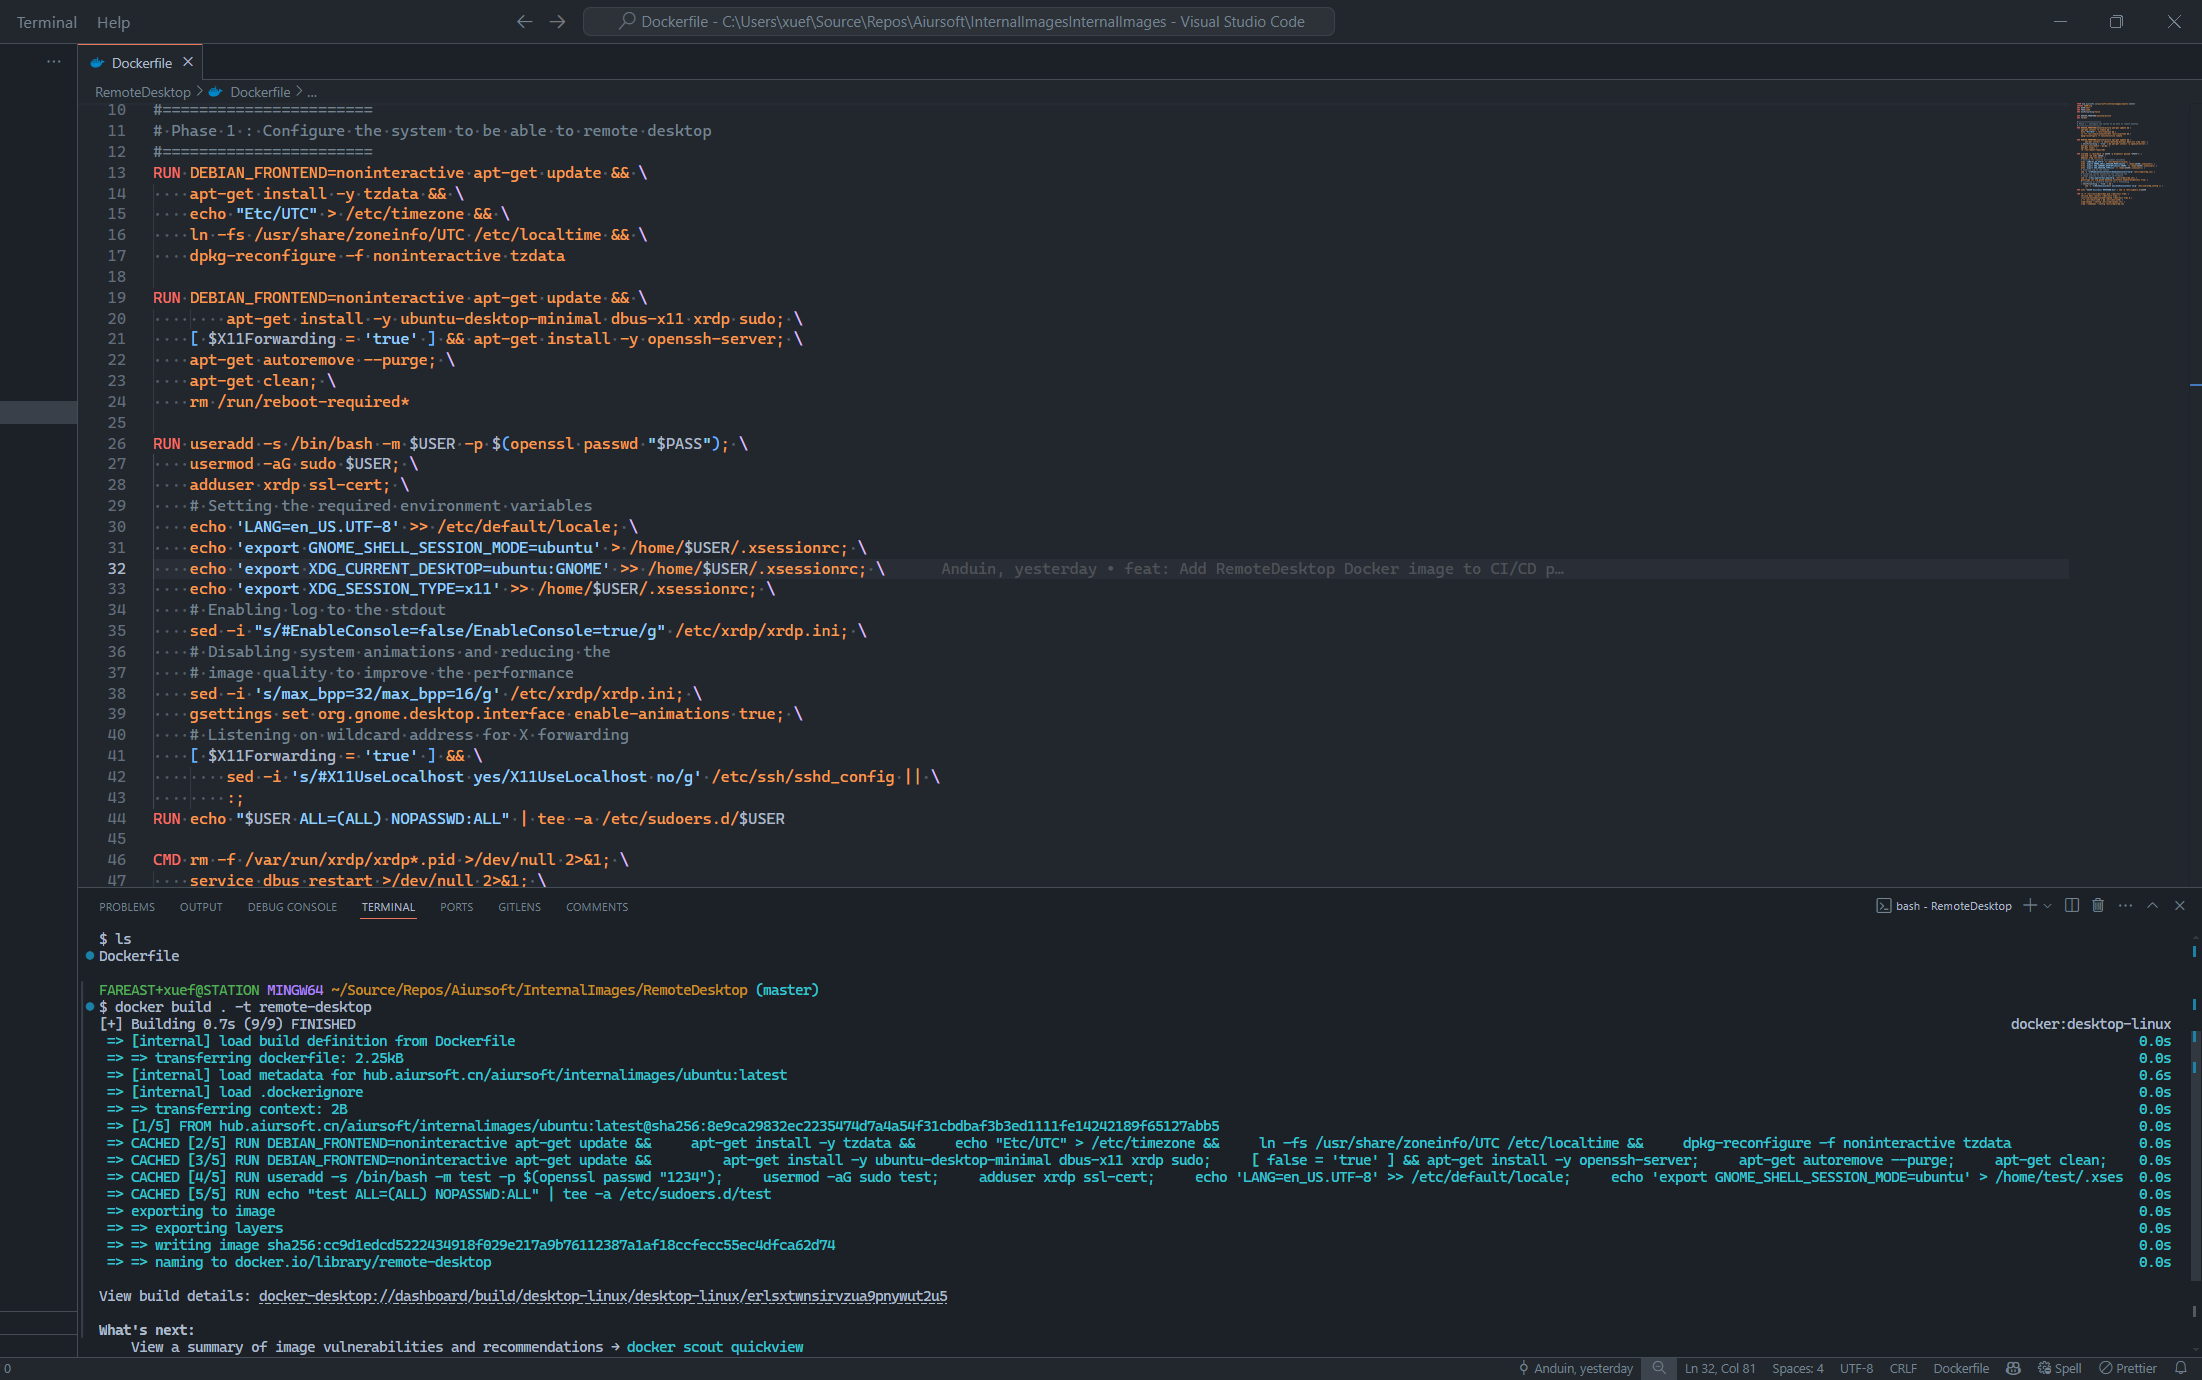Toggle Prettier formatter status item
This screenshot has width=2202, height=1380.
2128,1368
